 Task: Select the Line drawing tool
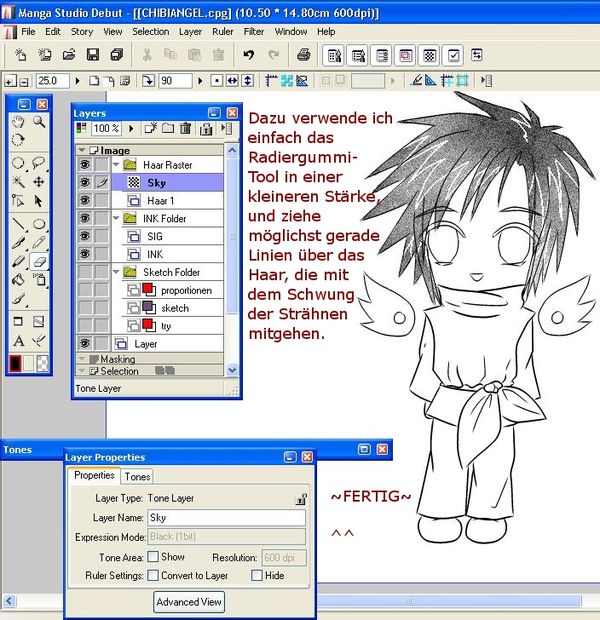click(18, 223)
